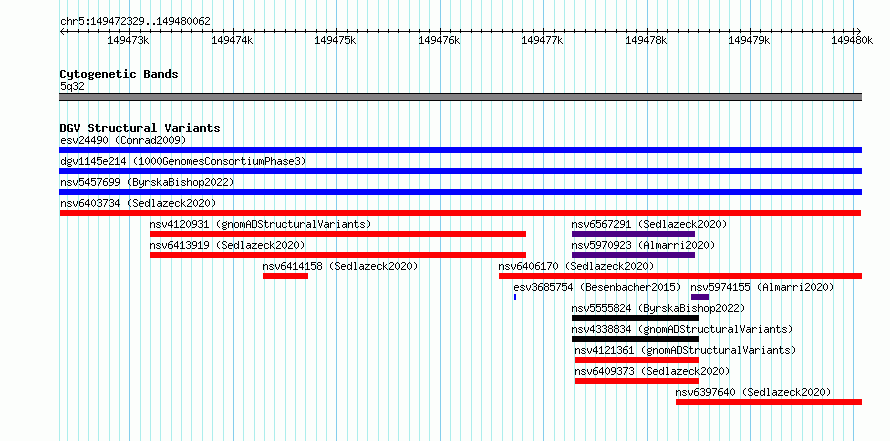This screenshot has height=441, width=890.
Task: Click the nsv5555824 (ByrskaBishop2022) label
Action: click(x=658, y=308)
